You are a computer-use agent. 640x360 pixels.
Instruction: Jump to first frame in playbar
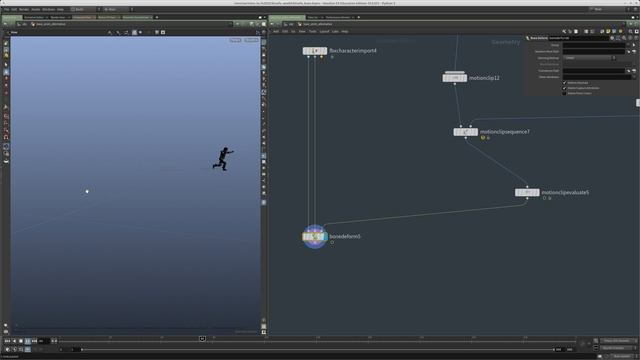click(7, 341)
